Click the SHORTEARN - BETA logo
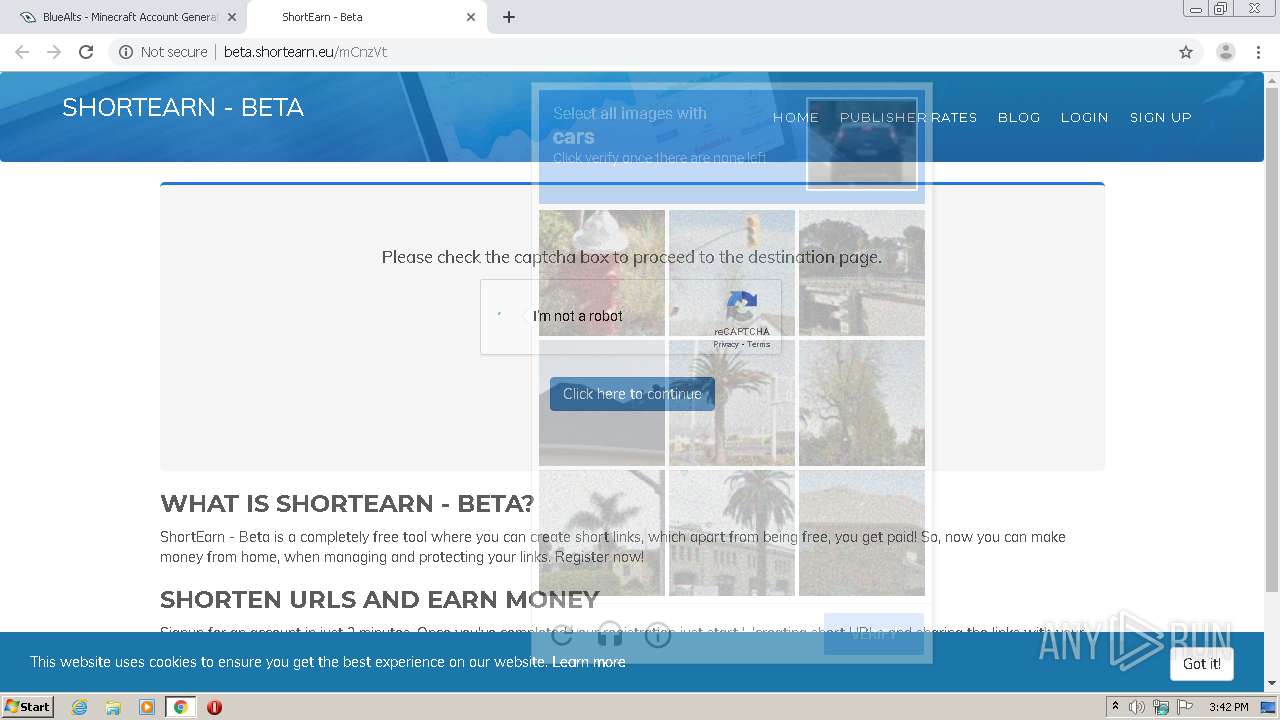The width and height of the screenshot is (1280, 720). point(183,108)
